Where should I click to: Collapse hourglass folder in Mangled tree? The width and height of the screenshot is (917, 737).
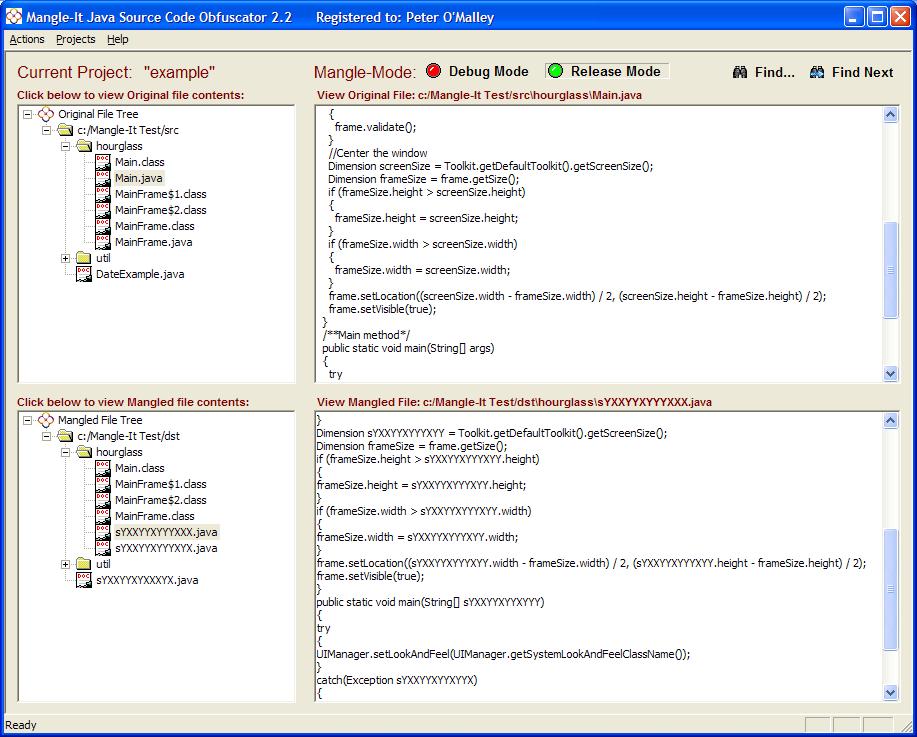[x=66, y=452]
